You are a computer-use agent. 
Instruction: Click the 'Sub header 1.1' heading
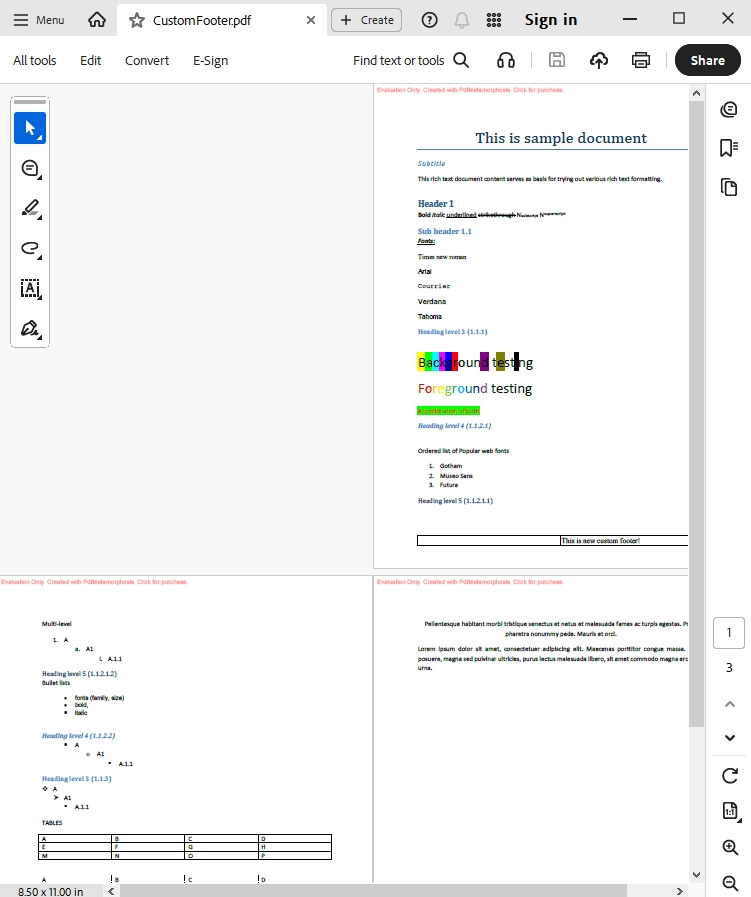click(444, 231)
